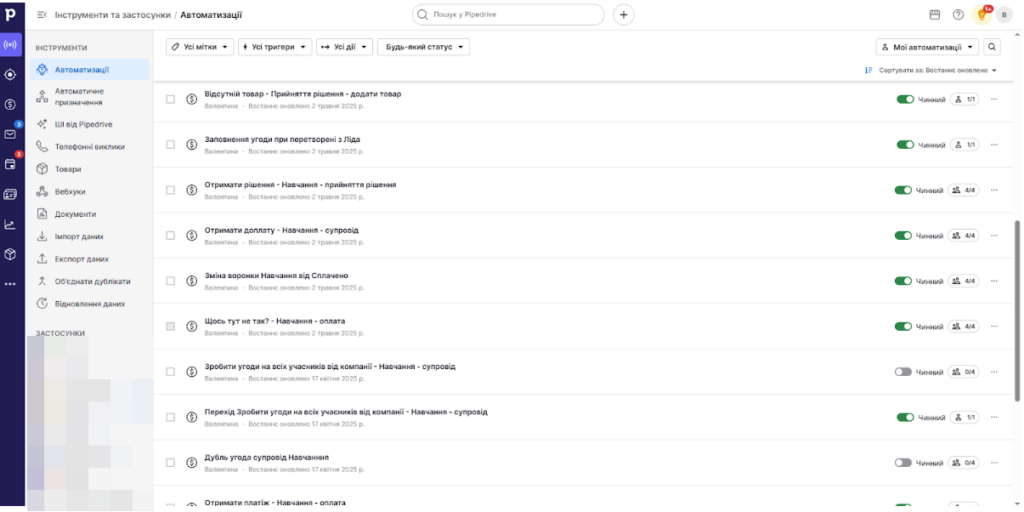Image resolution: width=1024 pixels, height=512 pixels.
Task: Click the Pipedrive logo icon
Action: (x=10, y=15)
